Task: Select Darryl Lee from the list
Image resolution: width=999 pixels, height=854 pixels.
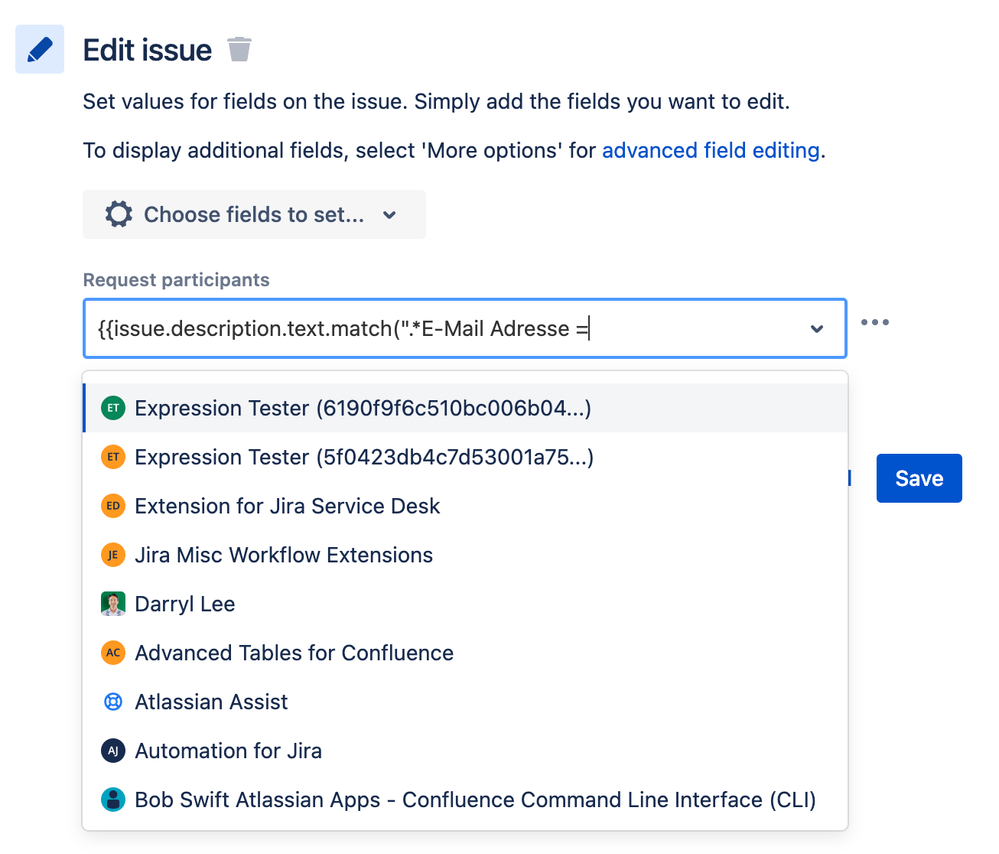Action: (x=465, y=604)
